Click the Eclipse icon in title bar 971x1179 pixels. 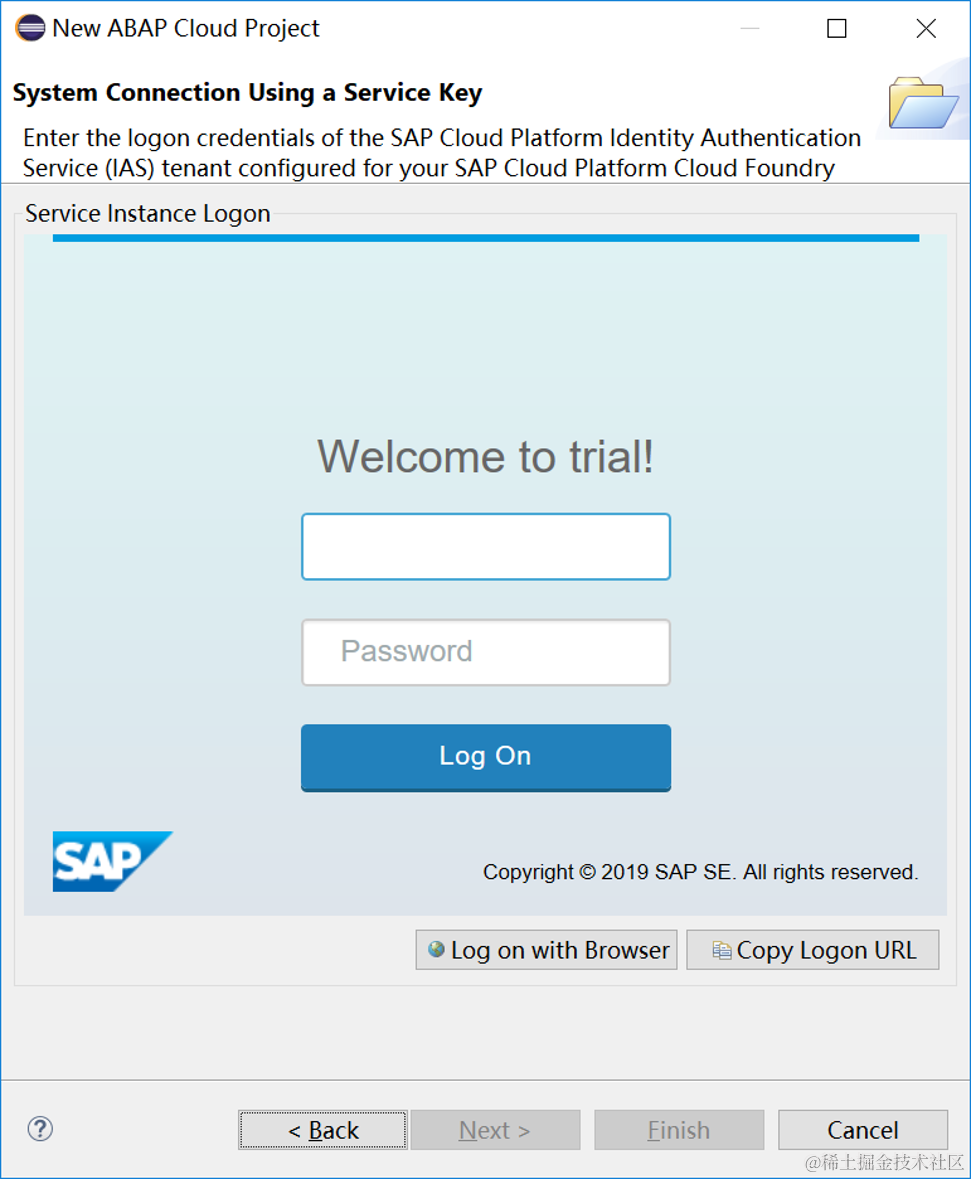[30, 28]
